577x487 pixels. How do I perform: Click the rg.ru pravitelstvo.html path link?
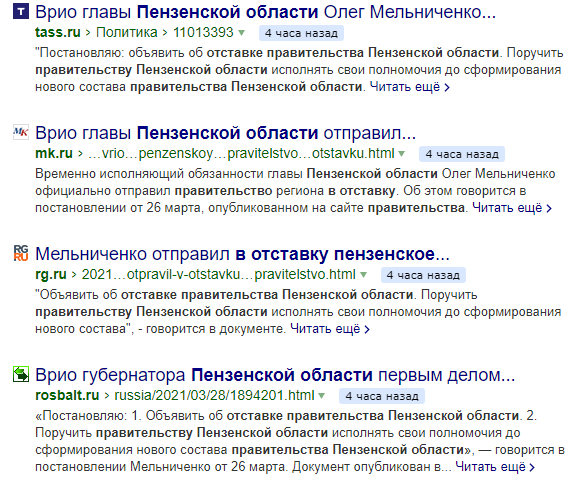pos(219,275)
